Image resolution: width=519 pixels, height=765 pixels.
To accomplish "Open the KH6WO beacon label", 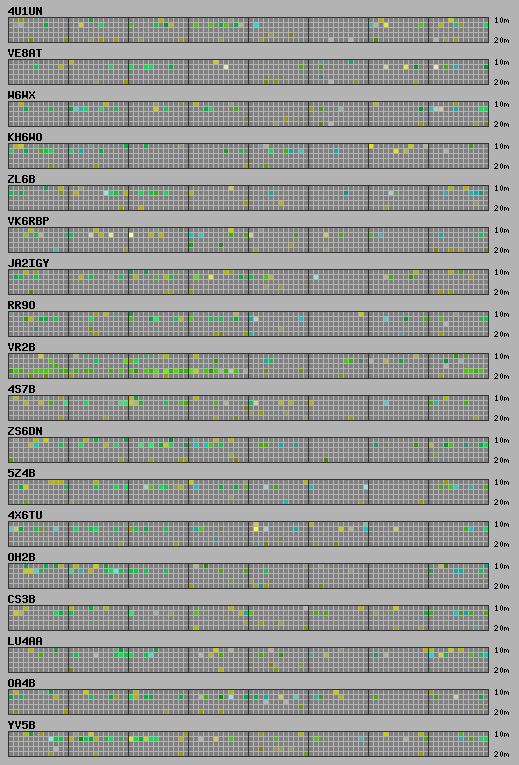I will point(25,137).
